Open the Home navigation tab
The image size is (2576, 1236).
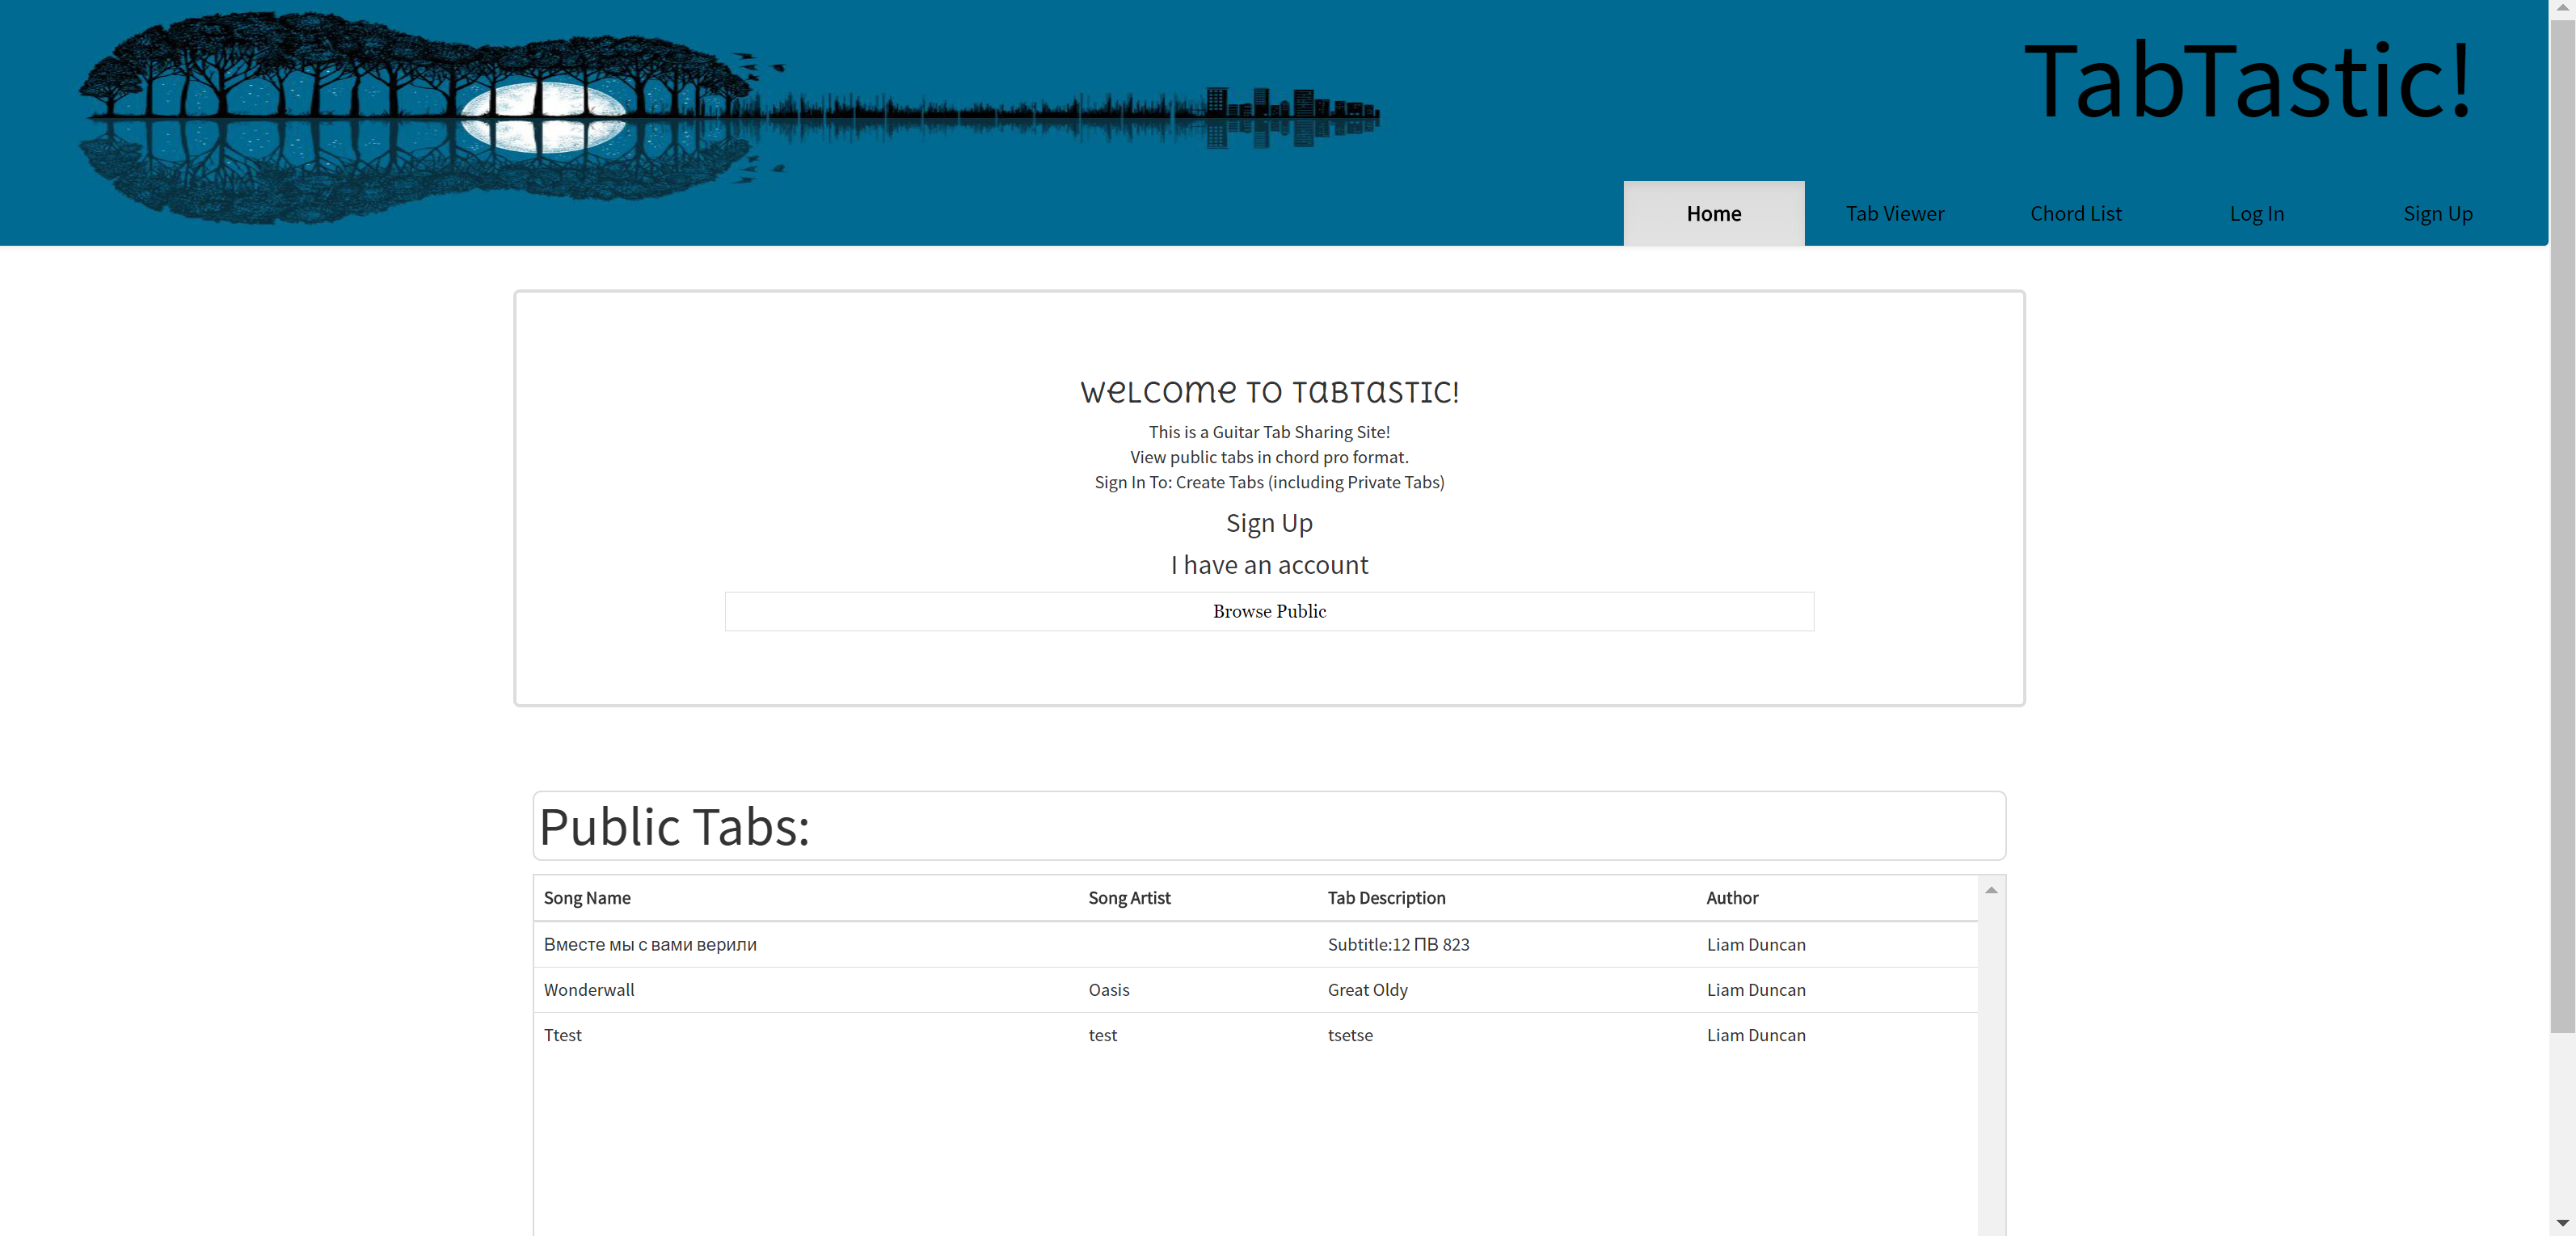1713,213
